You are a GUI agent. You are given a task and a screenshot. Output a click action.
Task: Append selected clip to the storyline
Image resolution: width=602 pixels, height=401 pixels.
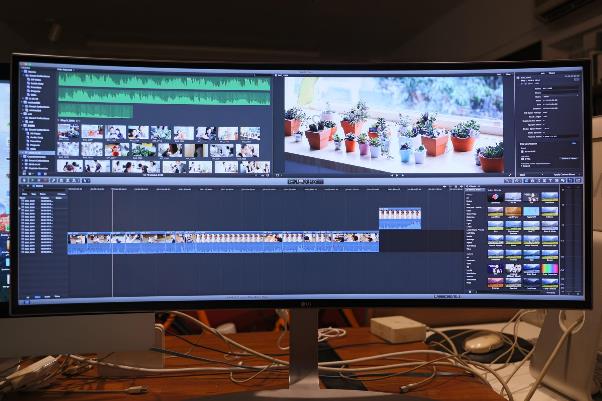74,180
